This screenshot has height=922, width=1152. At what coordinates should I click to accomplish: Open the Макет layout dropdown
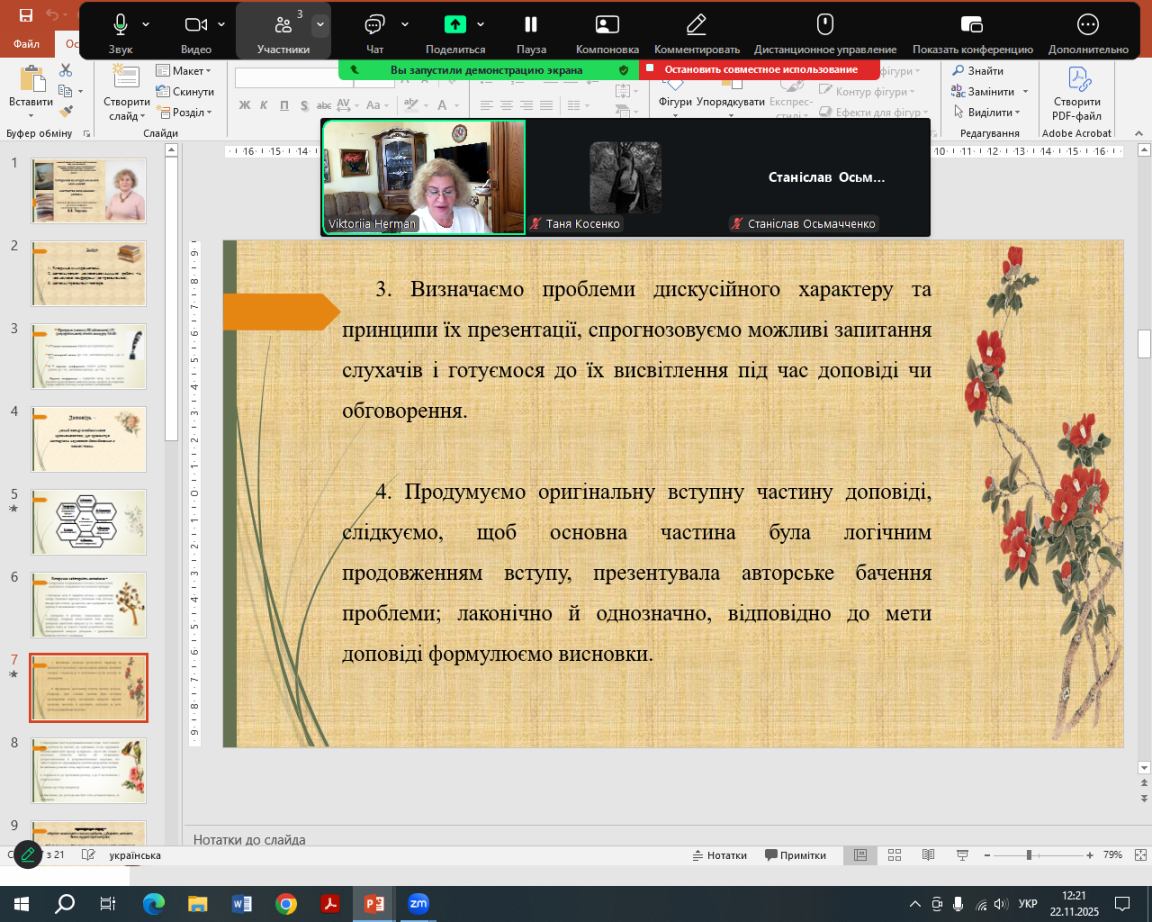pos(184,71)
